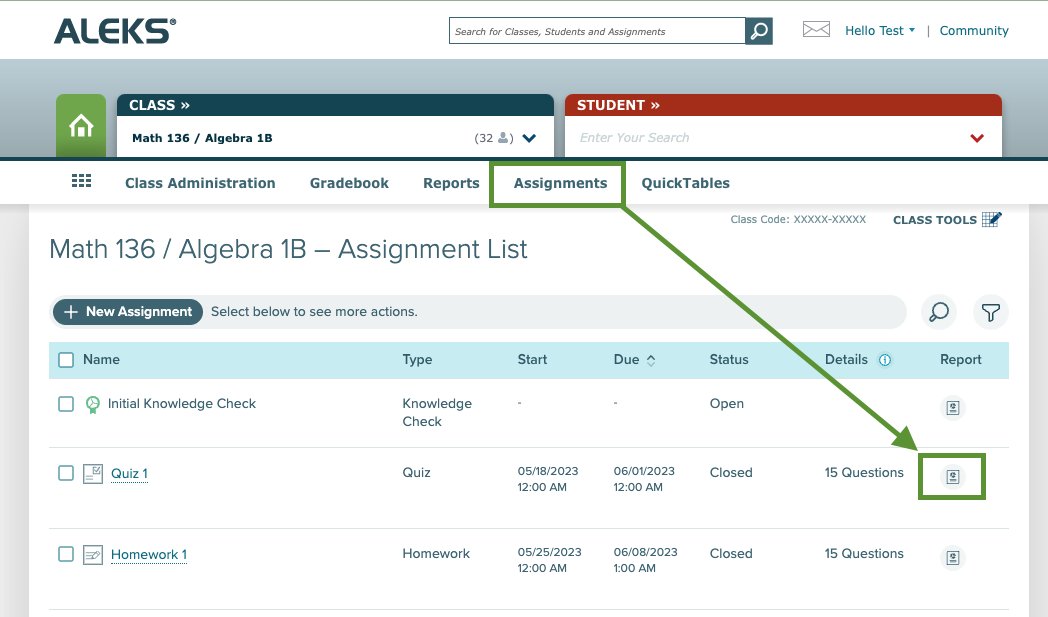Open the Class Tools pencil icon
1048x617 pixels.
[x=992, y=219]
